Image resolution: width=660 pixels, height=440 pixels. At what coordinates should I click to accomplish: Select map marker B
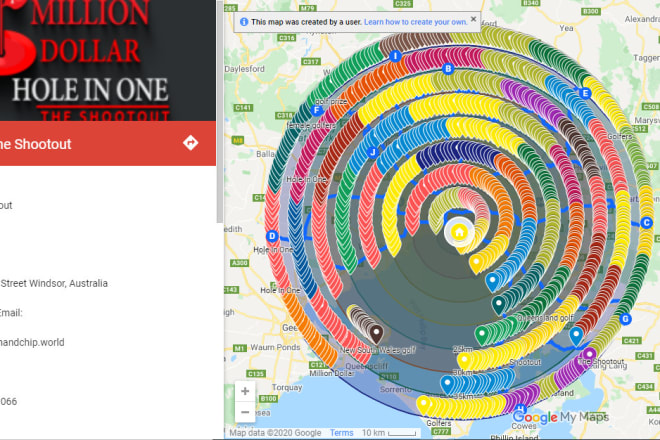[x=448, y=68]
